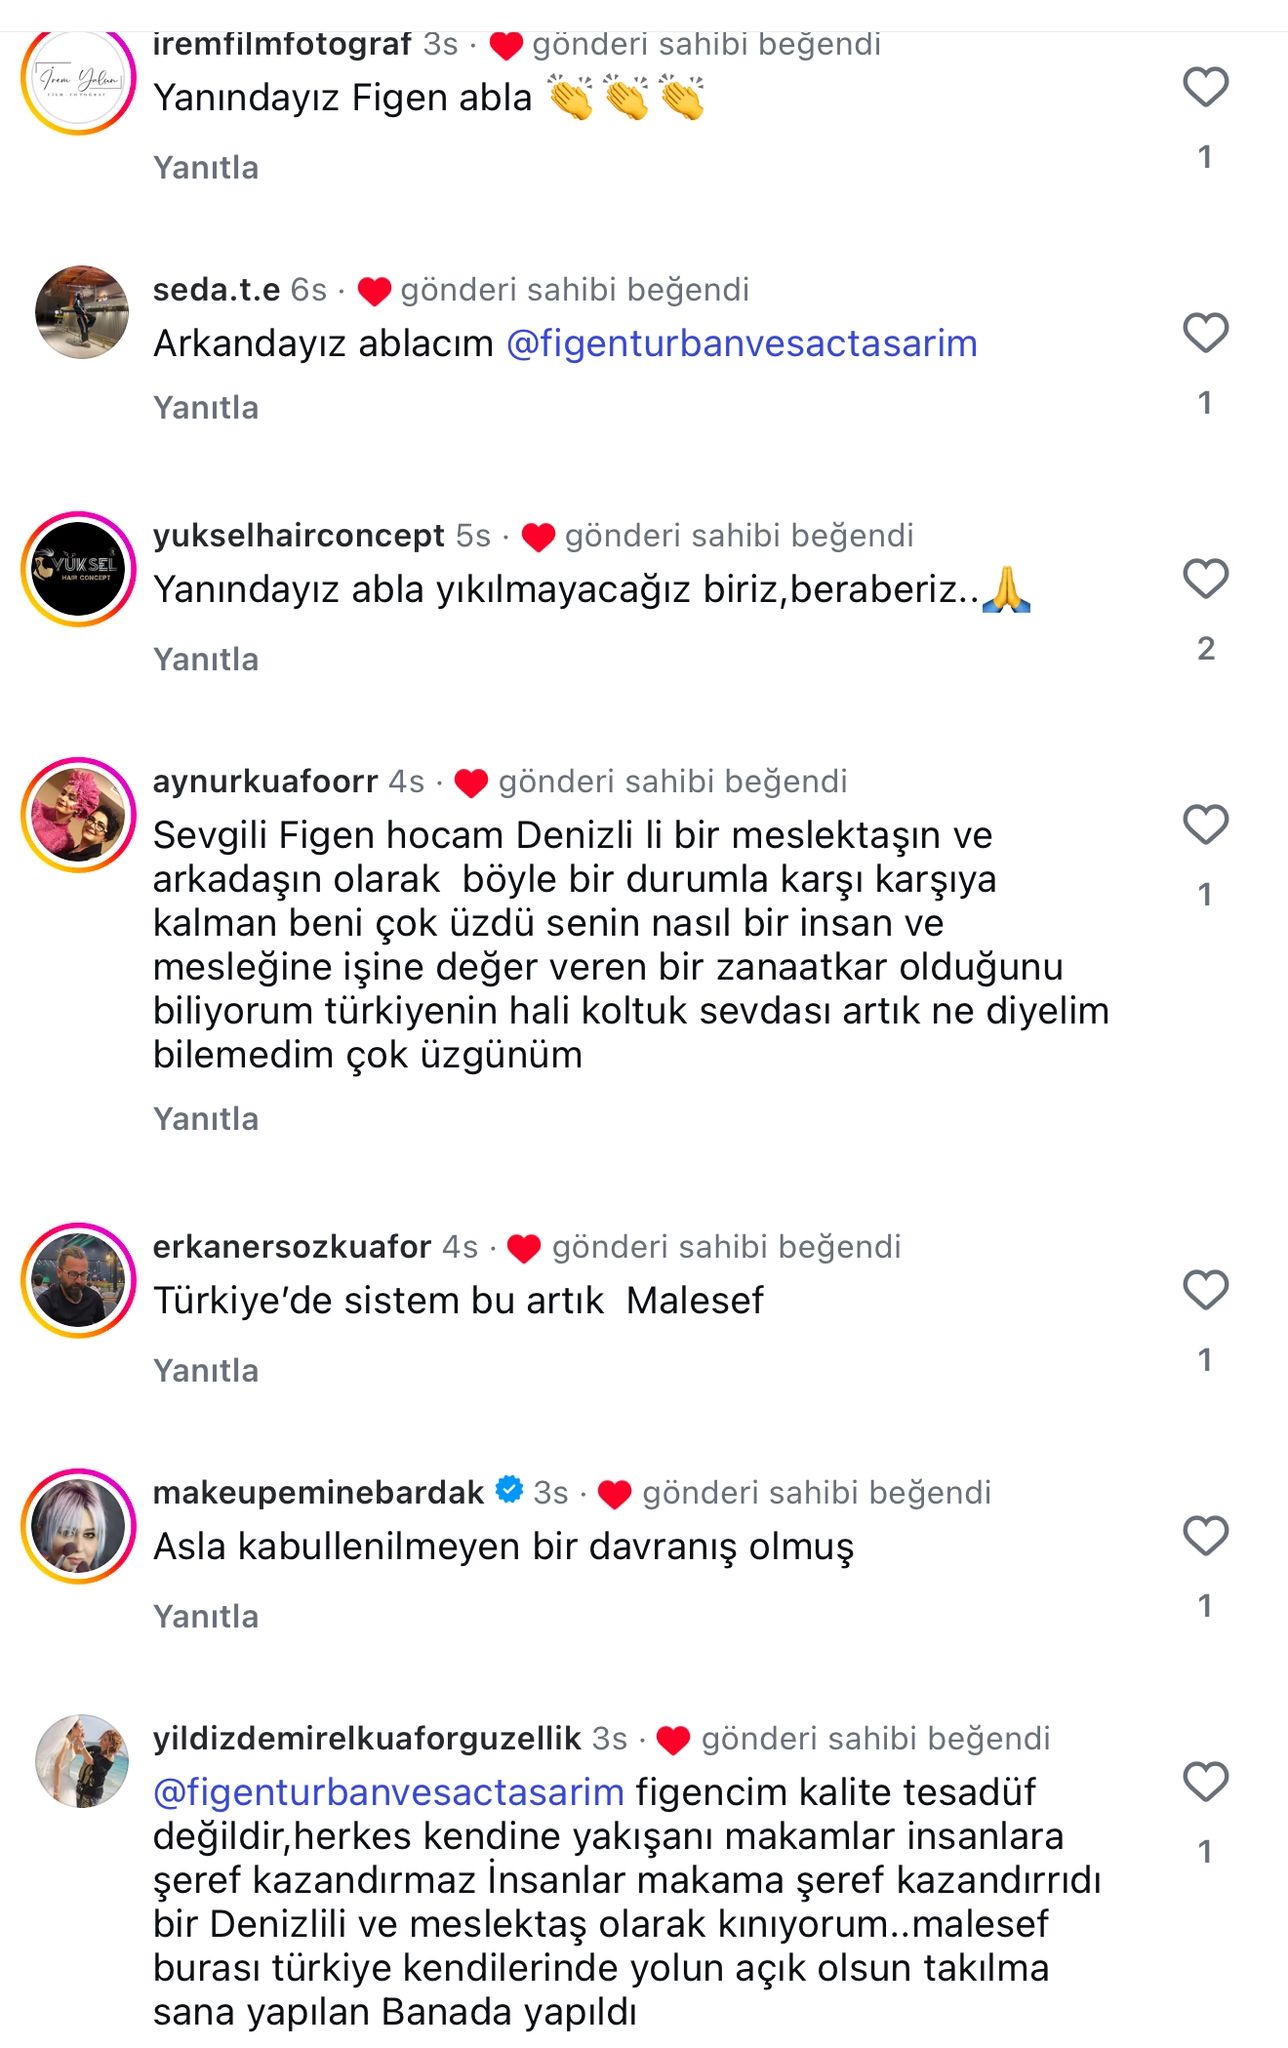Open erkanersozkuafor's profile photo
The width and height of the screenshot is (1288, 2048).
tap(79, 1280)
